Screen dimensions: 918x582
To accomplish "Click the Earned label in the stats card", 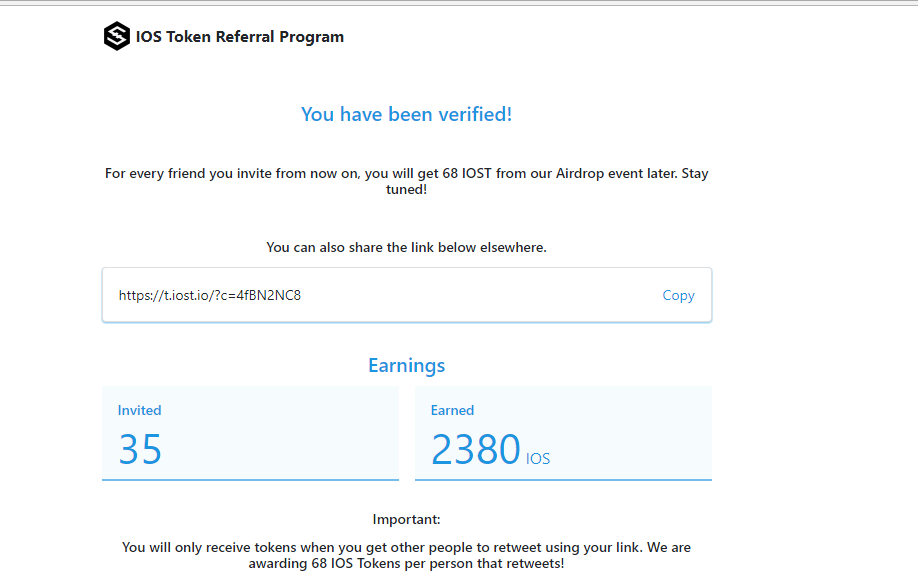I will (x=452, y=410).
